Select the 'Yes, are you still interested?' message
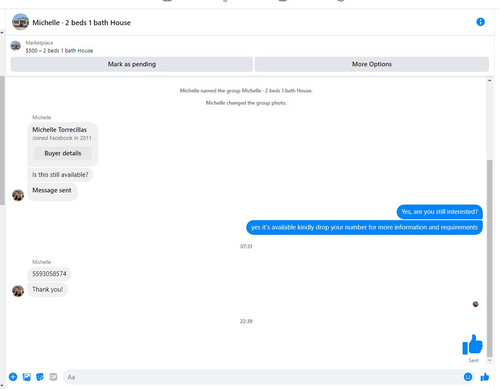500x389 pixels. click(440, 212)
